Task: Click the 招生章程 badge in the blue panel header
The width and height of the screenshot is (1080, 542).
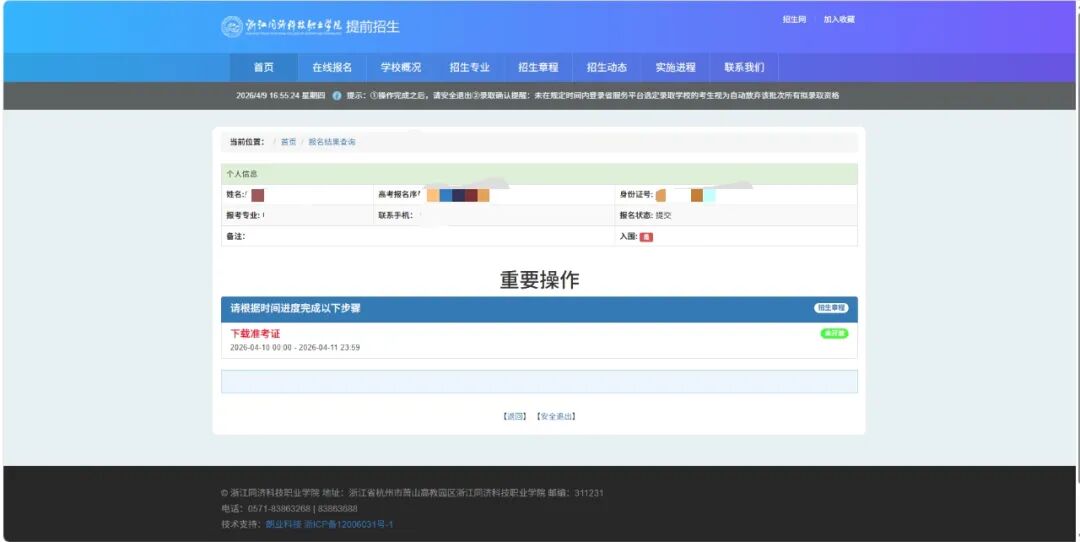Action: [831, 308]
